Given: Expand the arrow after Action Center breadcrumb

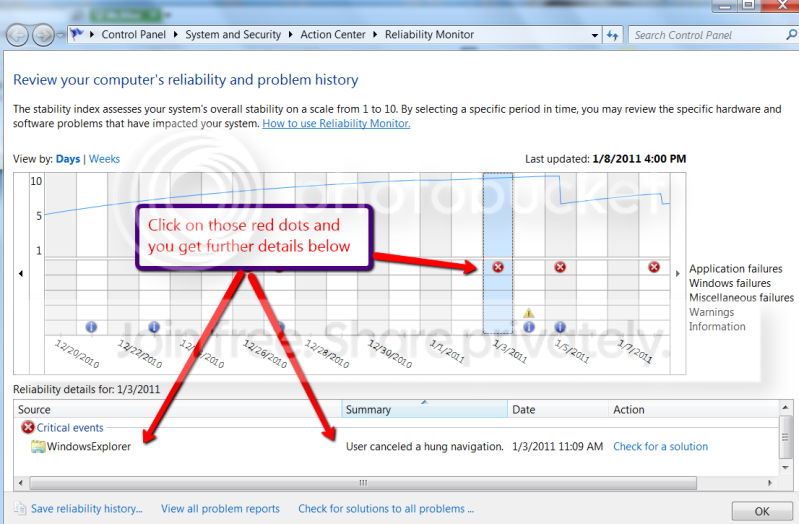Looking at the screenshot, I should pyautogui.click(x=375, y=35).
